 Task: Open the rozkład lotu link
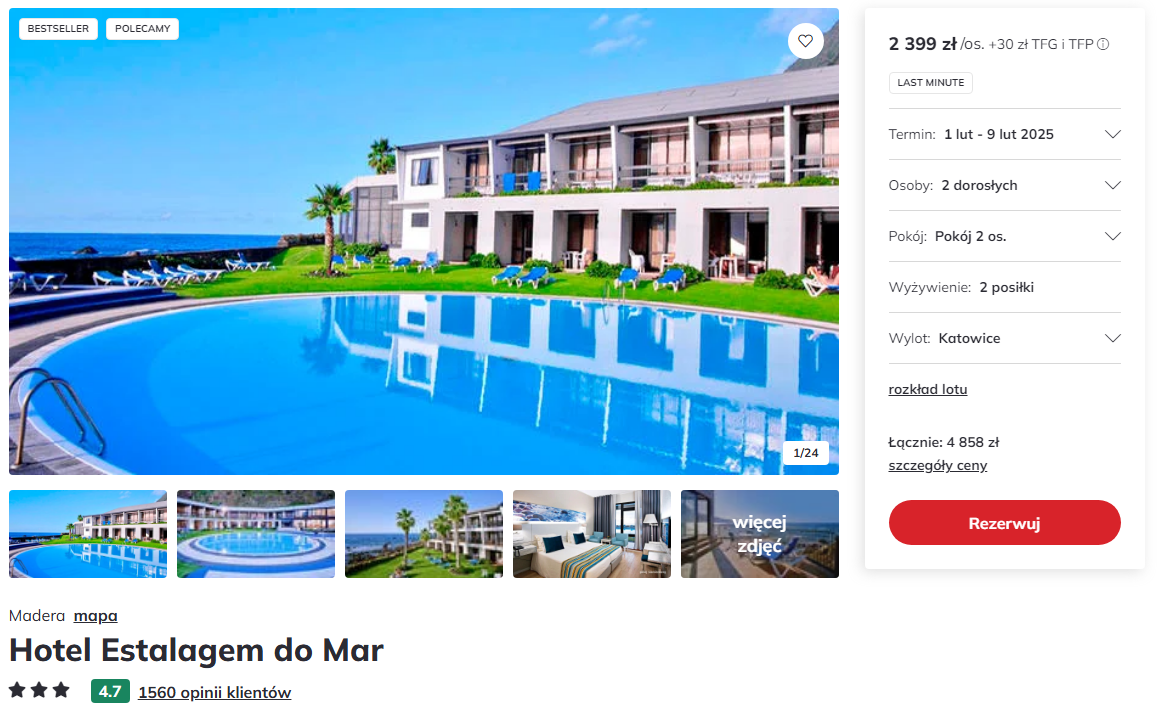928,389
